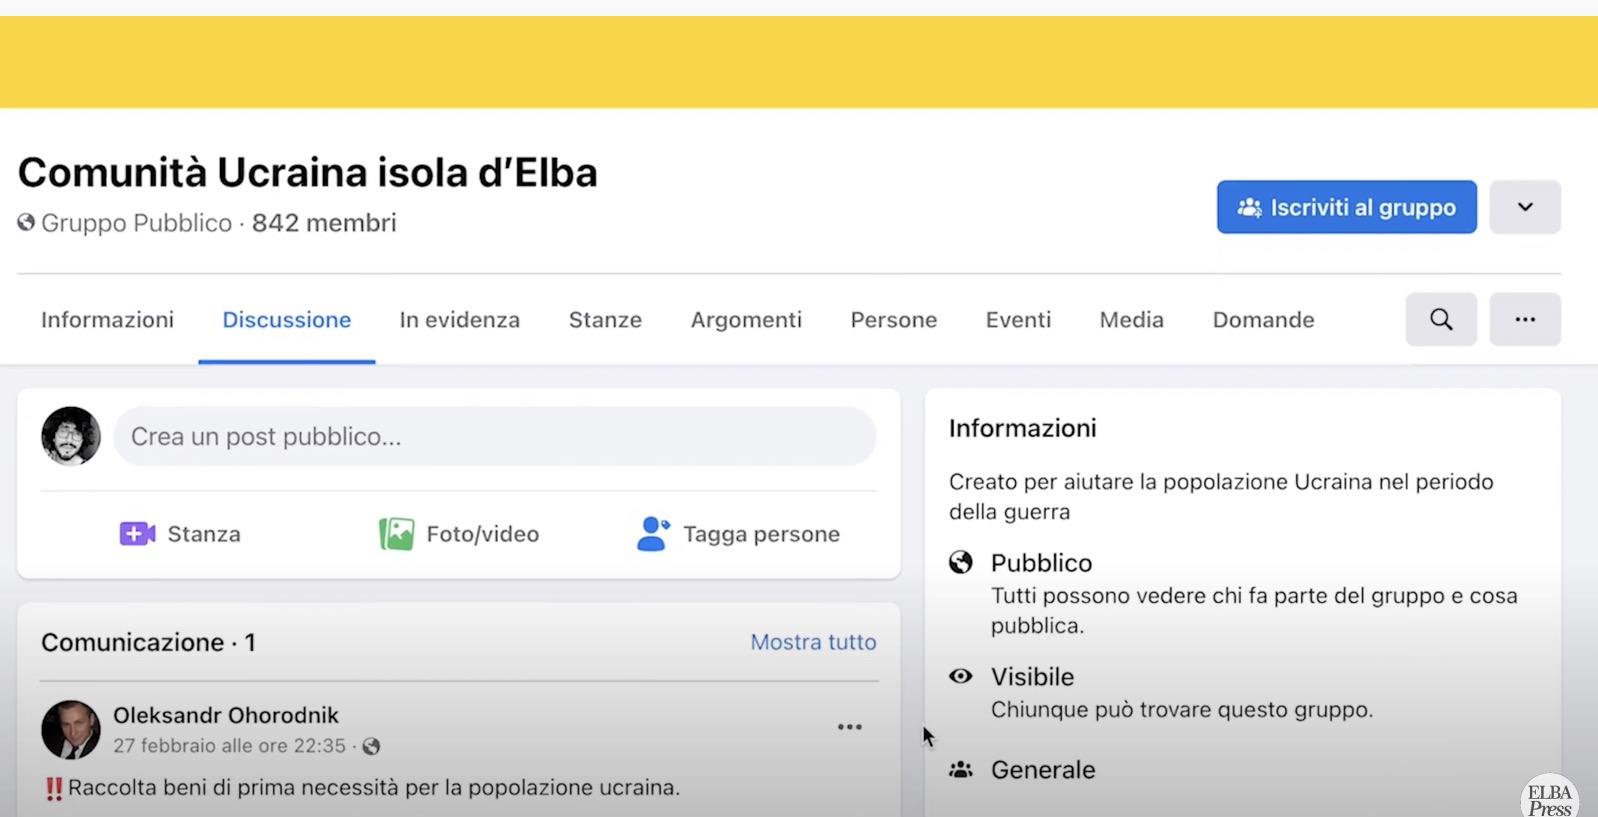The image size is (1598, 817).
Task: Click the search magnifier icon button
Action: [1441, 319]
